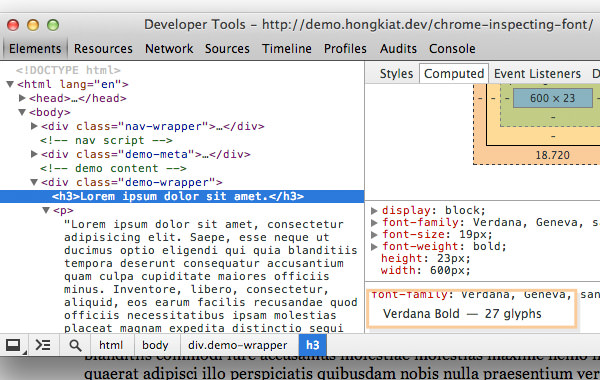Click the green zoom window button
This screenshot has width=600, height=380.
(x=53, y=25)
